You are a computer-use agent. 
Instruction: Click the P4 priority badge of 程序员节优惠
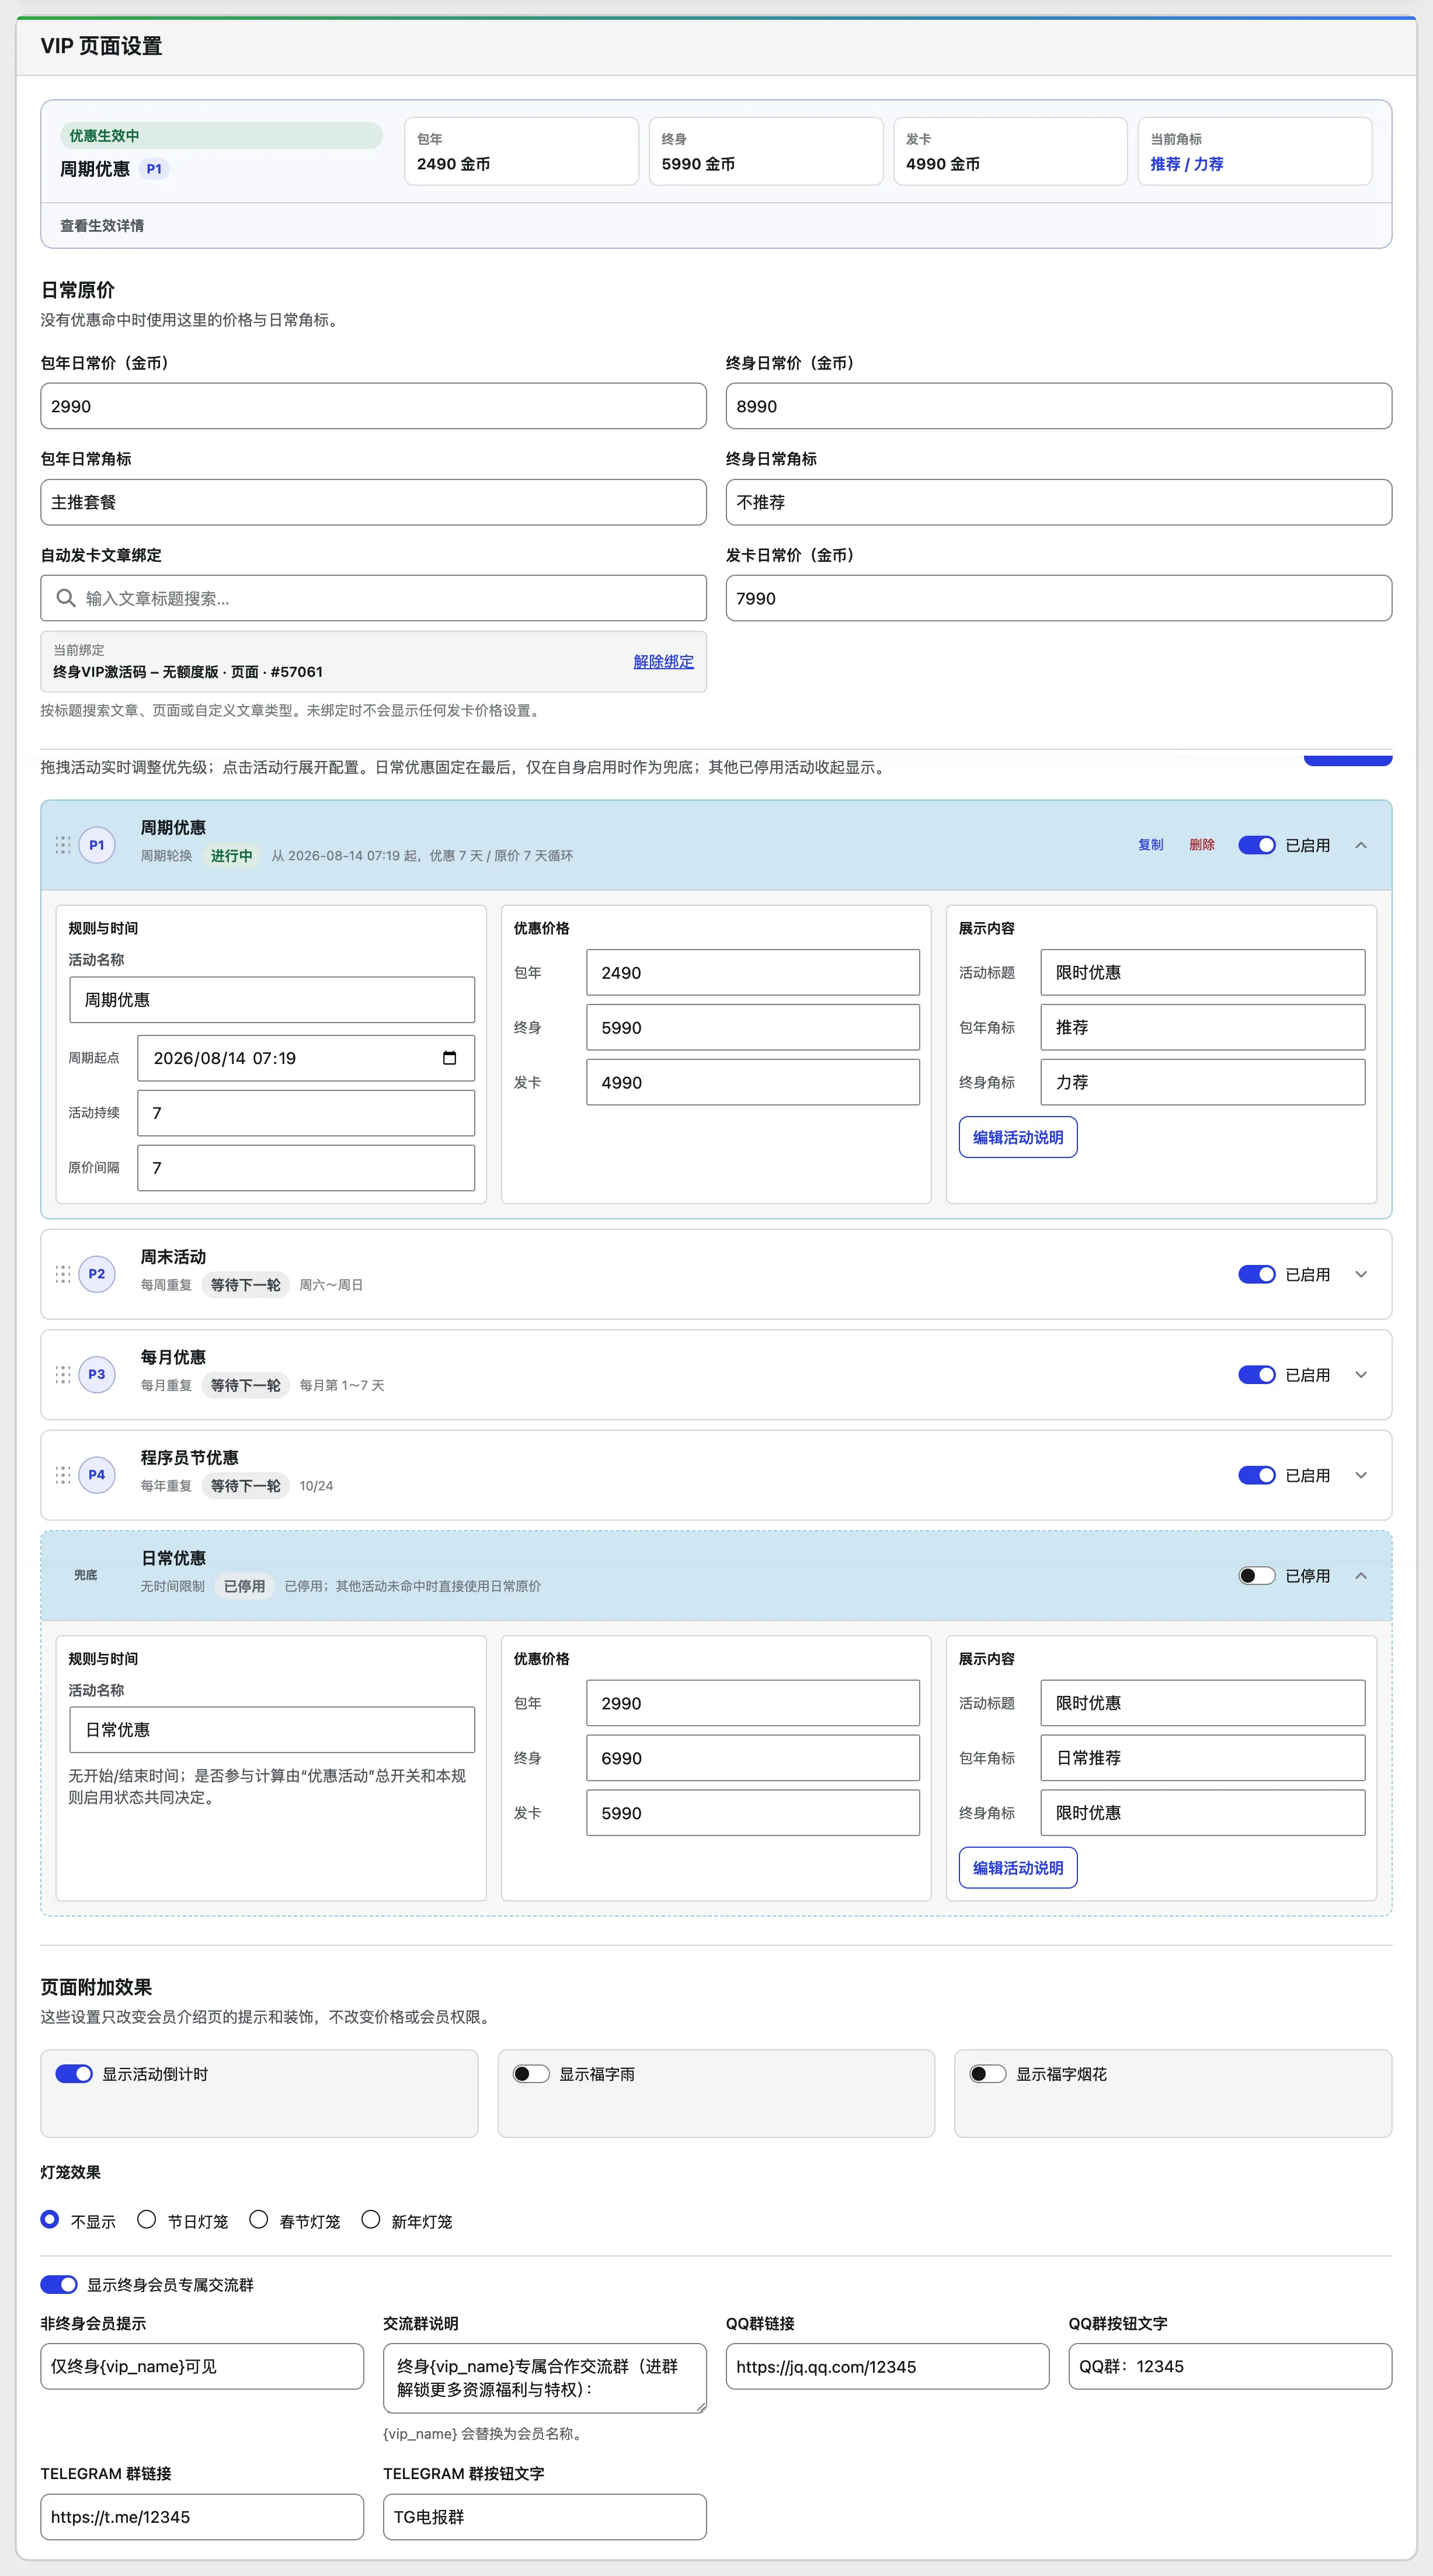point(97,1475)
